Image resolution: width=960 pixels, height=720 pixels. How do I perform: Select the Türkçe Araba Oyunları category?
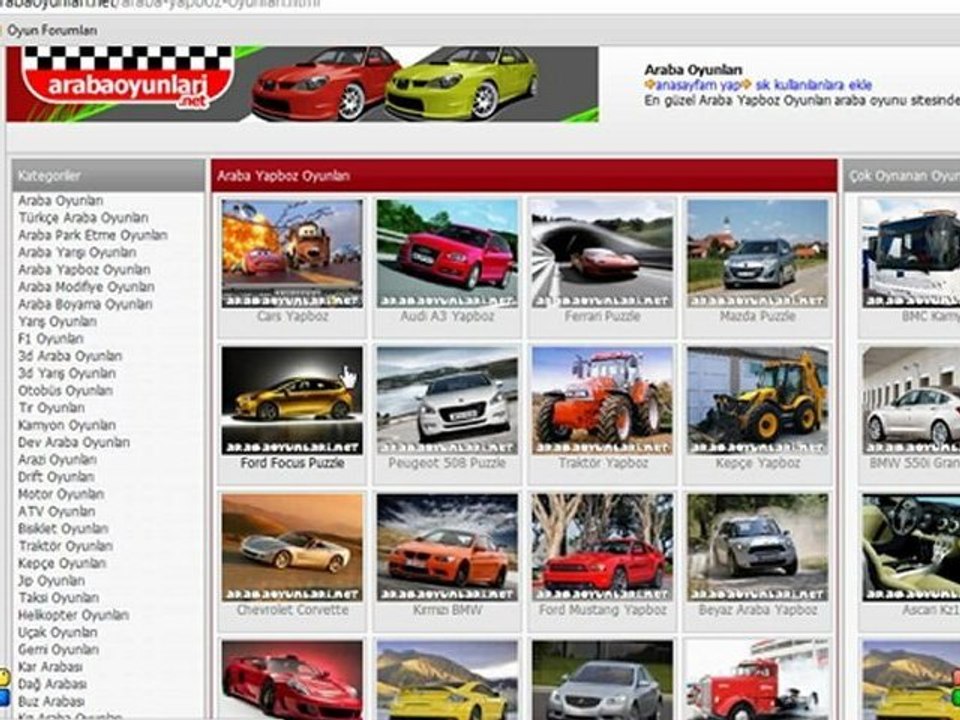(x=83, y=218)
